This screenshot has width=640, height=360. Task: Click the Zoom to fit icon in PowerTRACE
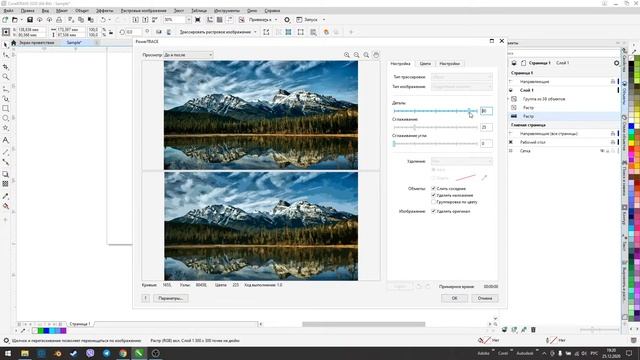click(366, 55)
